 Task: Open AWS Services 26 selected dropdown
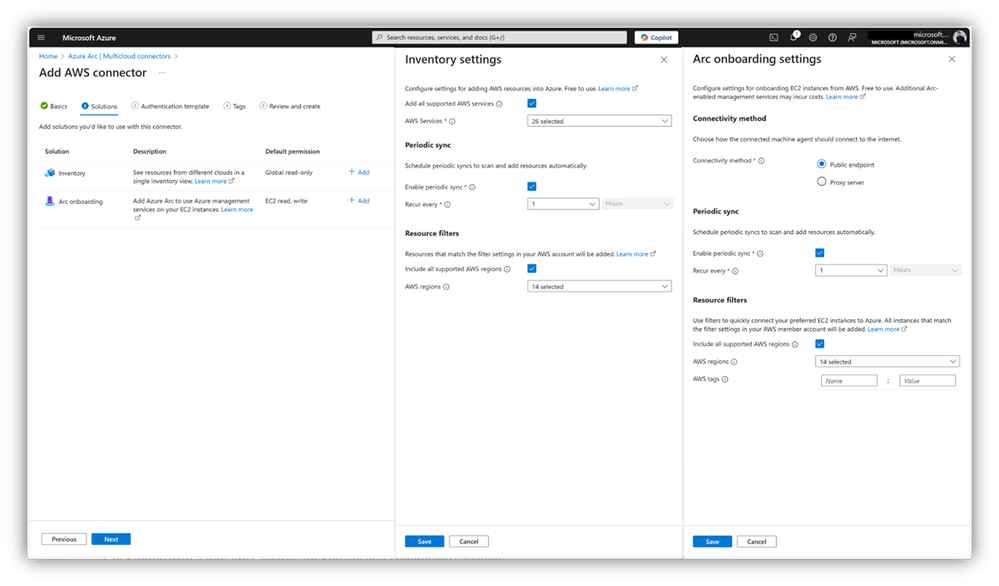coord(600,121)
